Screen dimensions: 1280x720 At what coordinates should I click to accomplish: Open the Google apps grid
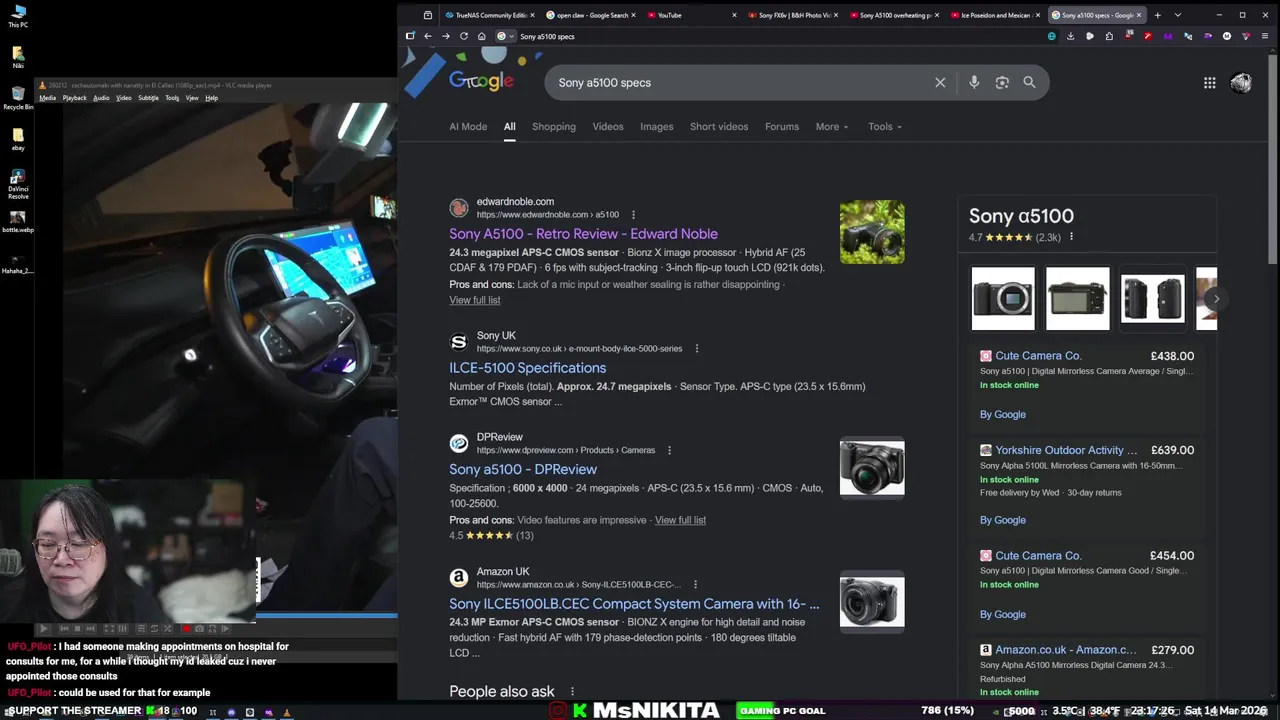(1209, 83)
